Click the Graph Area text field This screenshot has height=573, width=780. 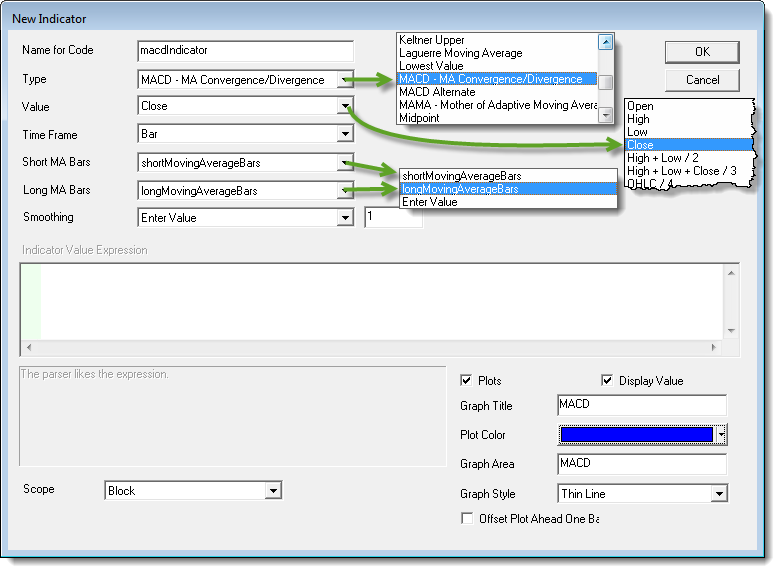[641, 464]
